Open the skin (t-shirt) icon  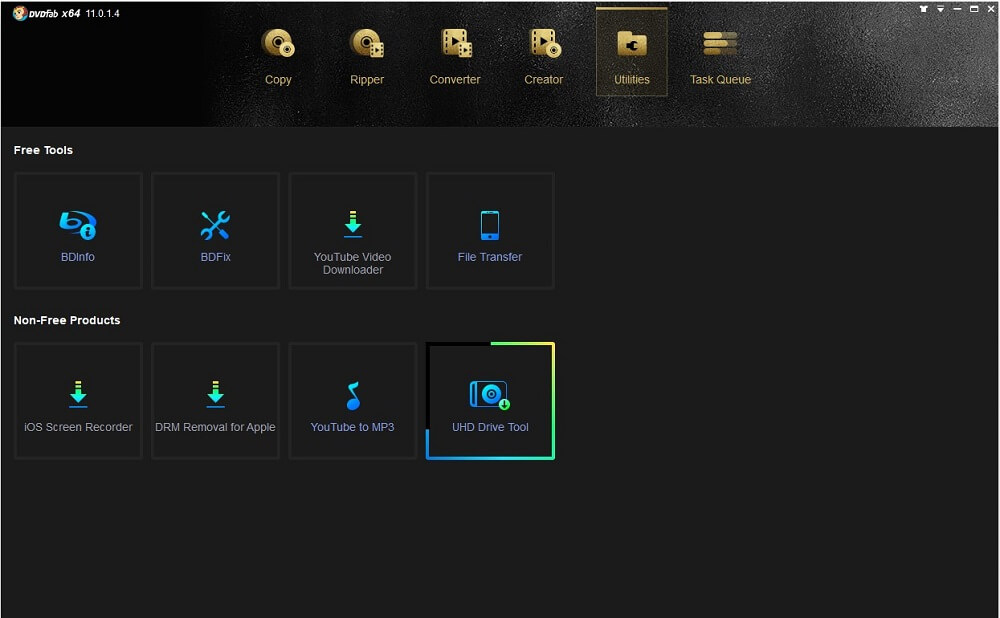[x=923, y=9]
